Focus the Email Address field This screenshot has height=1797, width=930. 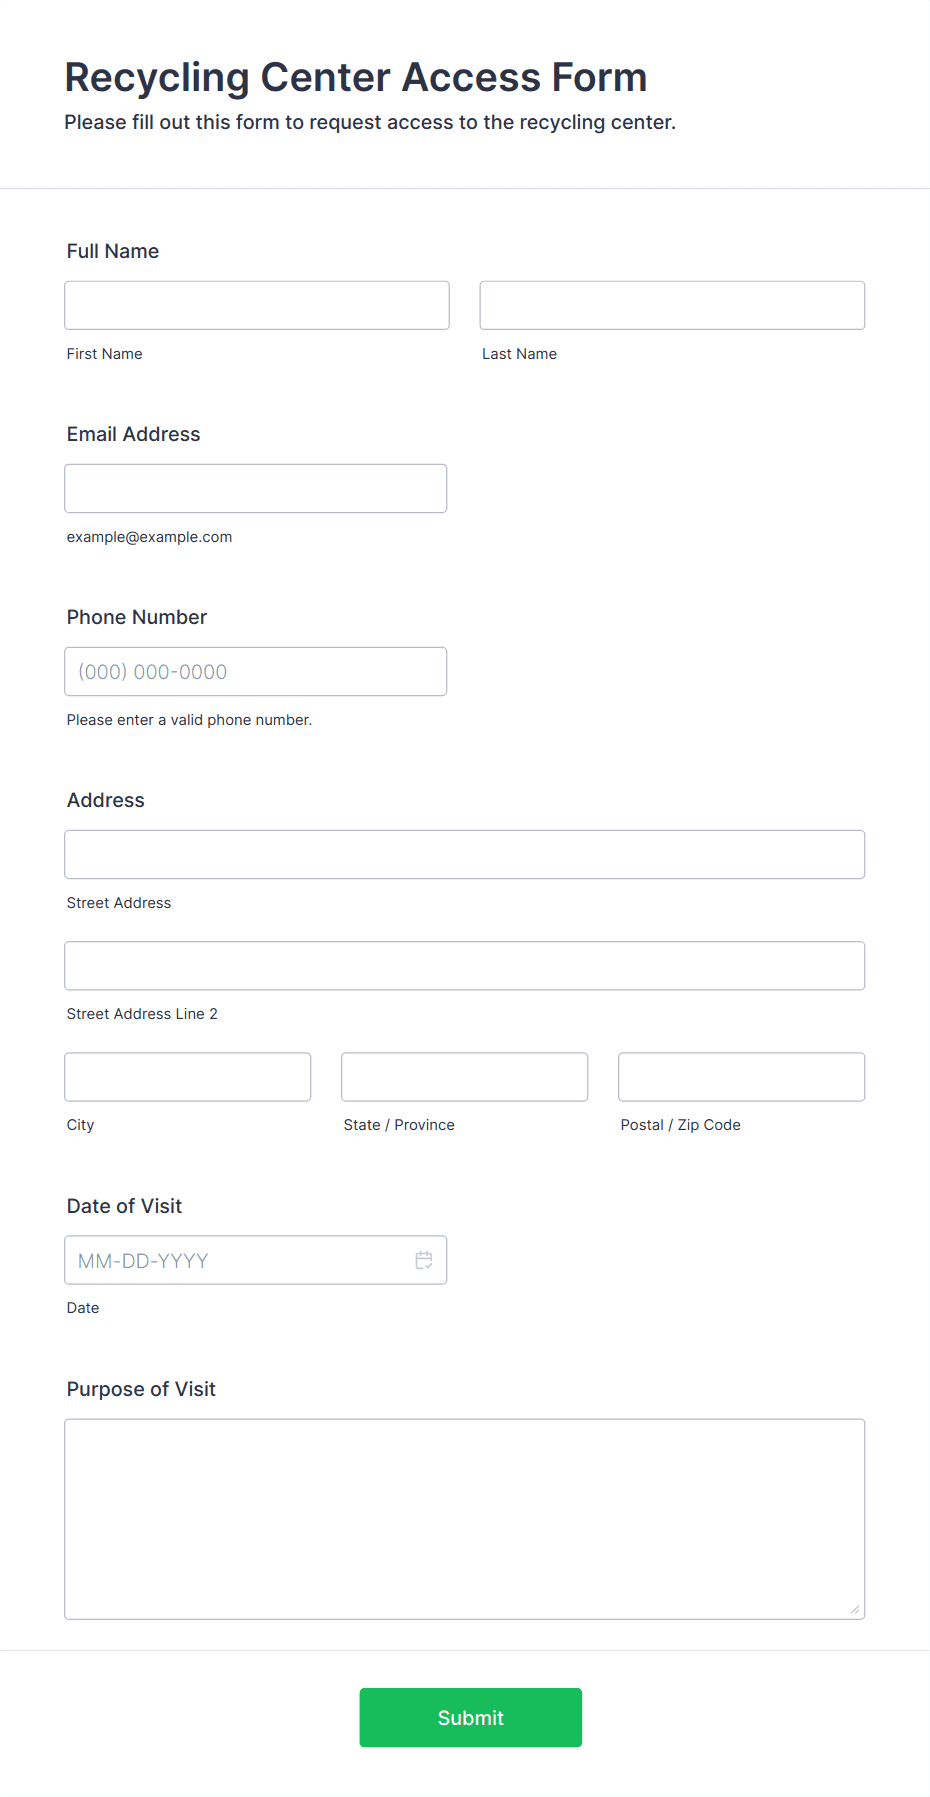tap(256, 488)
